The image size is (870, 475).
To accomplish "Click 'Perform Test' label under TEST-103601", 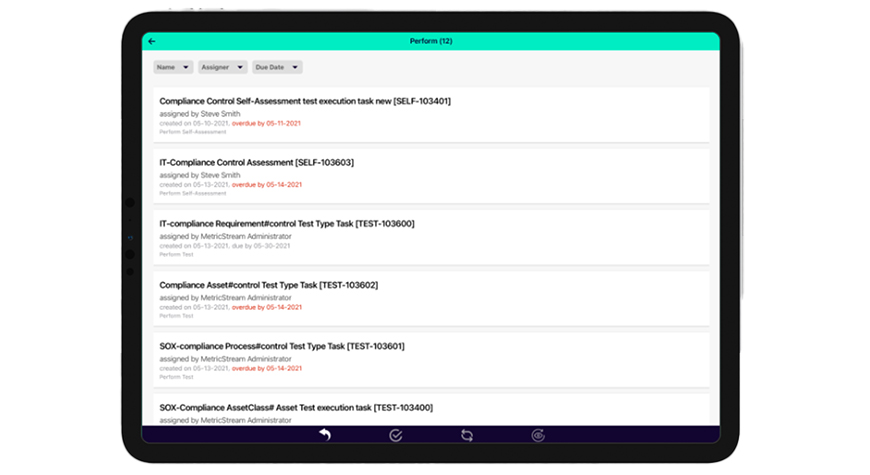I will 176,377.
